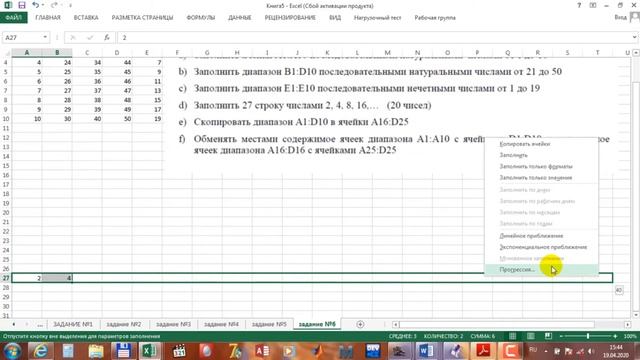This screenshot has width=640, height=360.
Task: Select column C header
Action: point(87,53)
